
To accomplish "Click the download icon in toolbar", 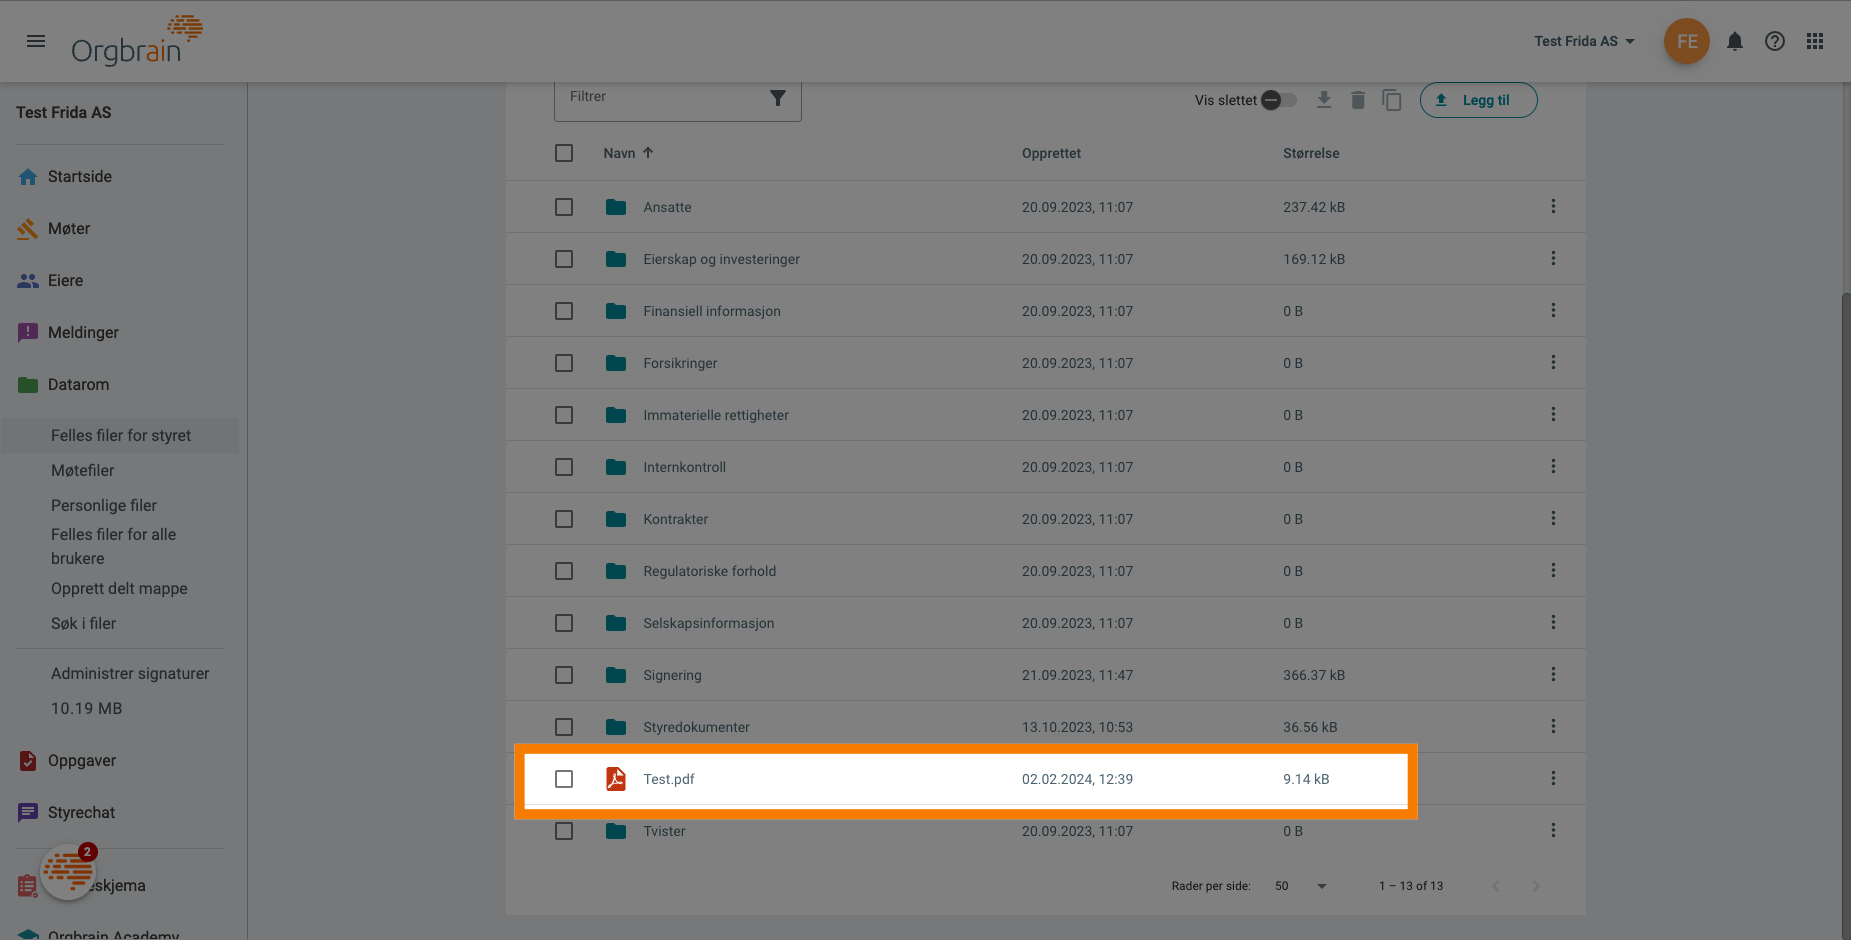I will click(1324, 100).
